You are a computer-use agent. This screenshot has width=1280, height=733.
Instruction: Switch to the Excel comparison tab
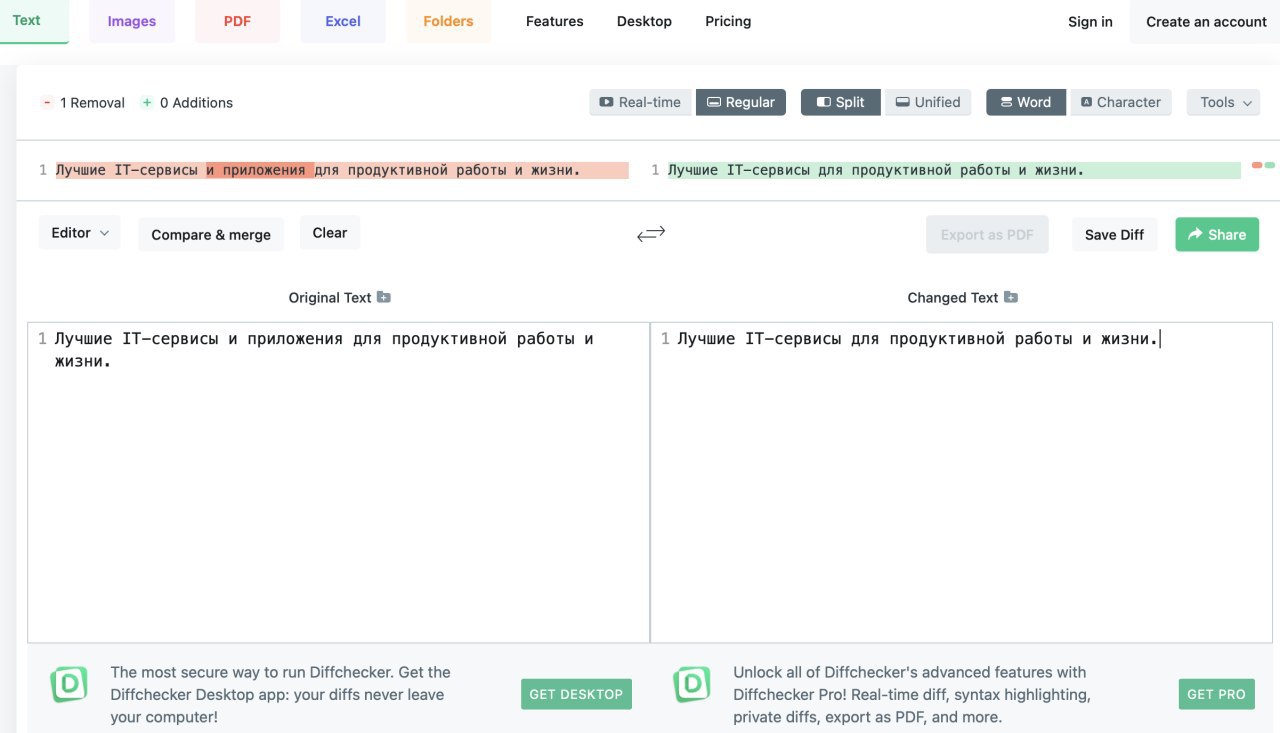[343, 21]
